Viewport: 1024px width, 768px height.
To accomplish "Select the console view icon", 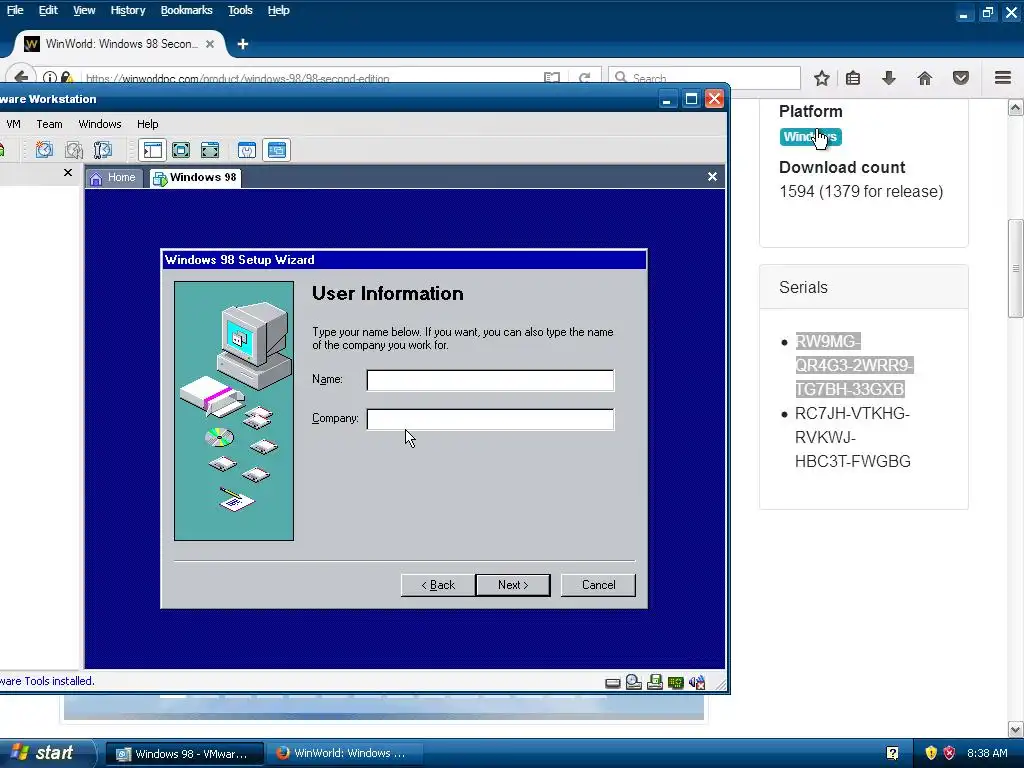I will 277,150.
